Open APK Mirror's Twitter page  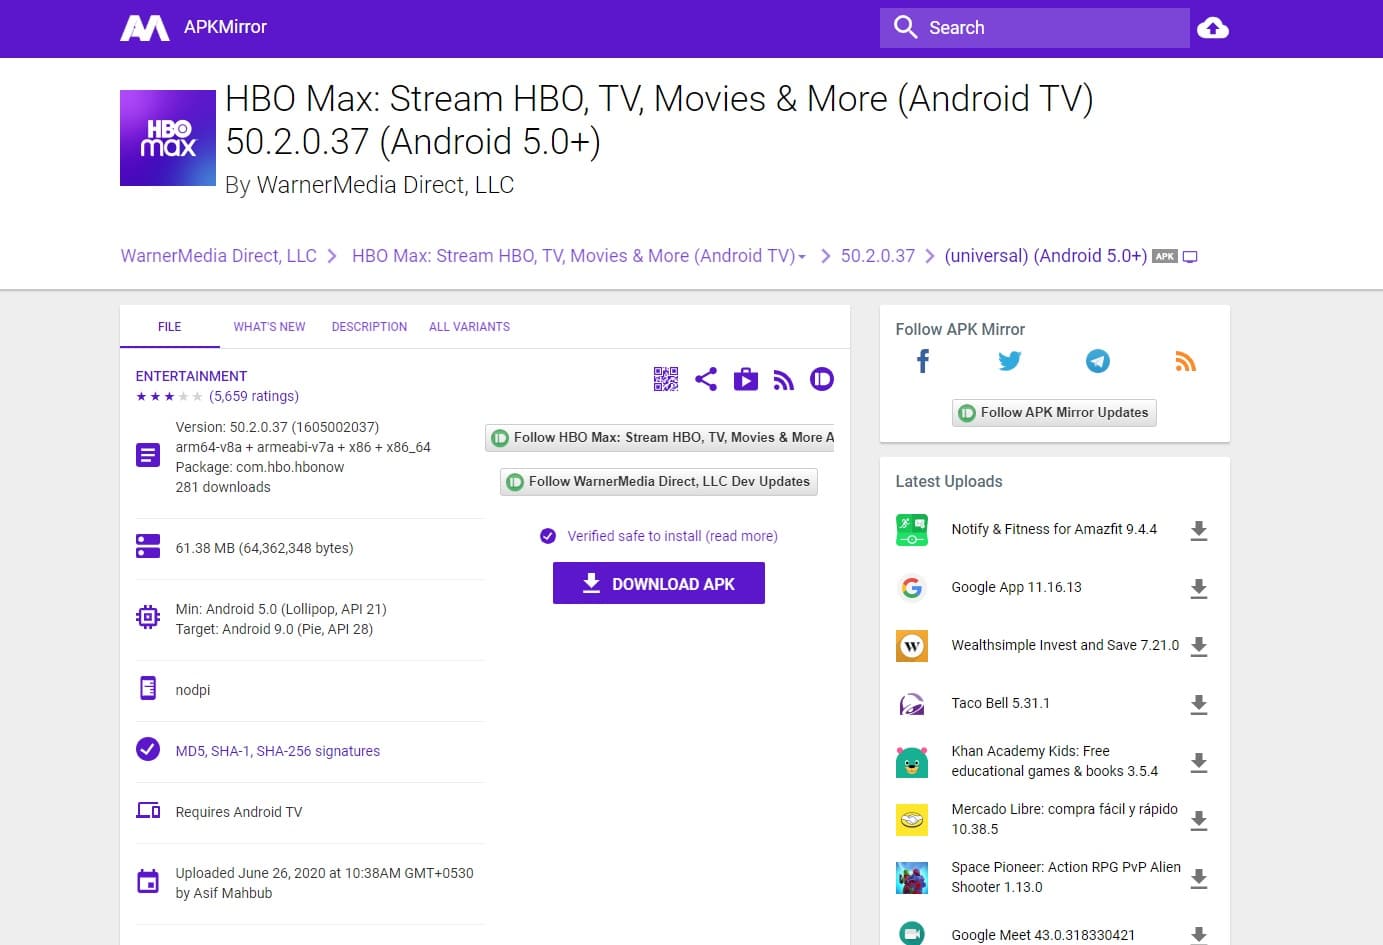1010,361
